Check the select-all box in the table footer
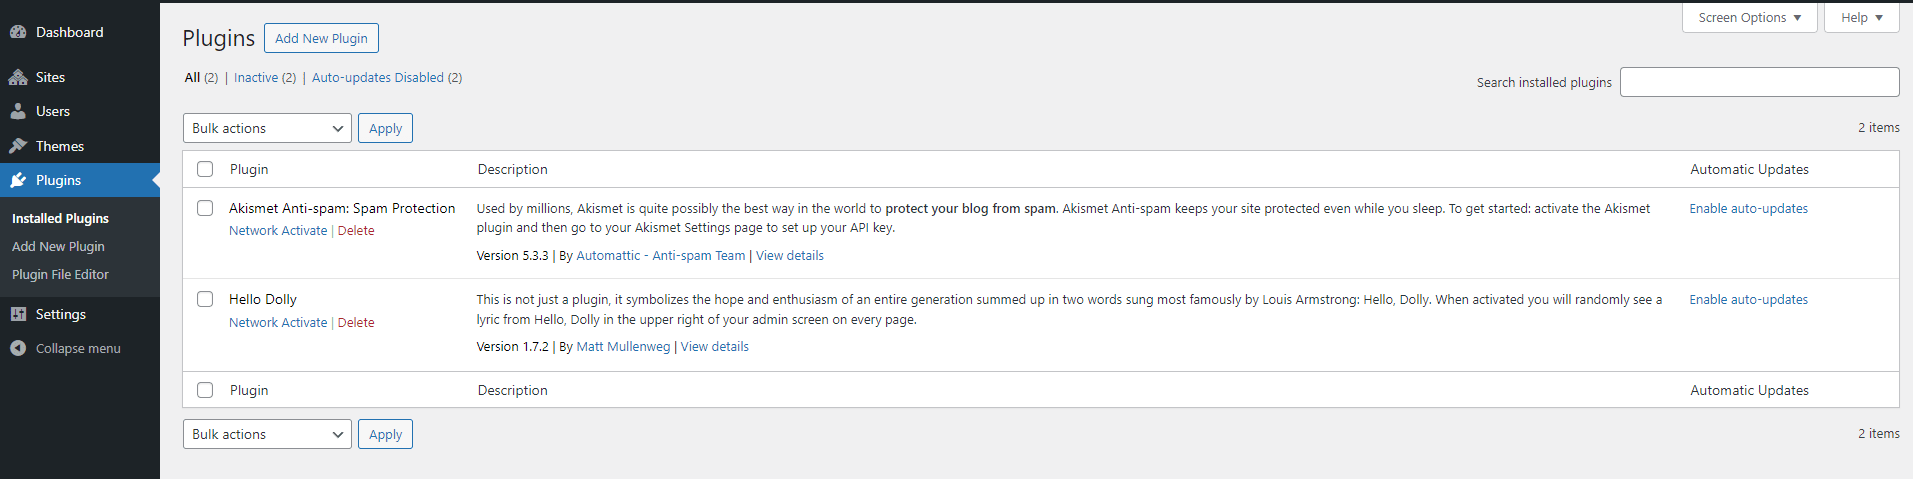Image resolution: width=1913 pixels, height=479 pixels. 205,390
